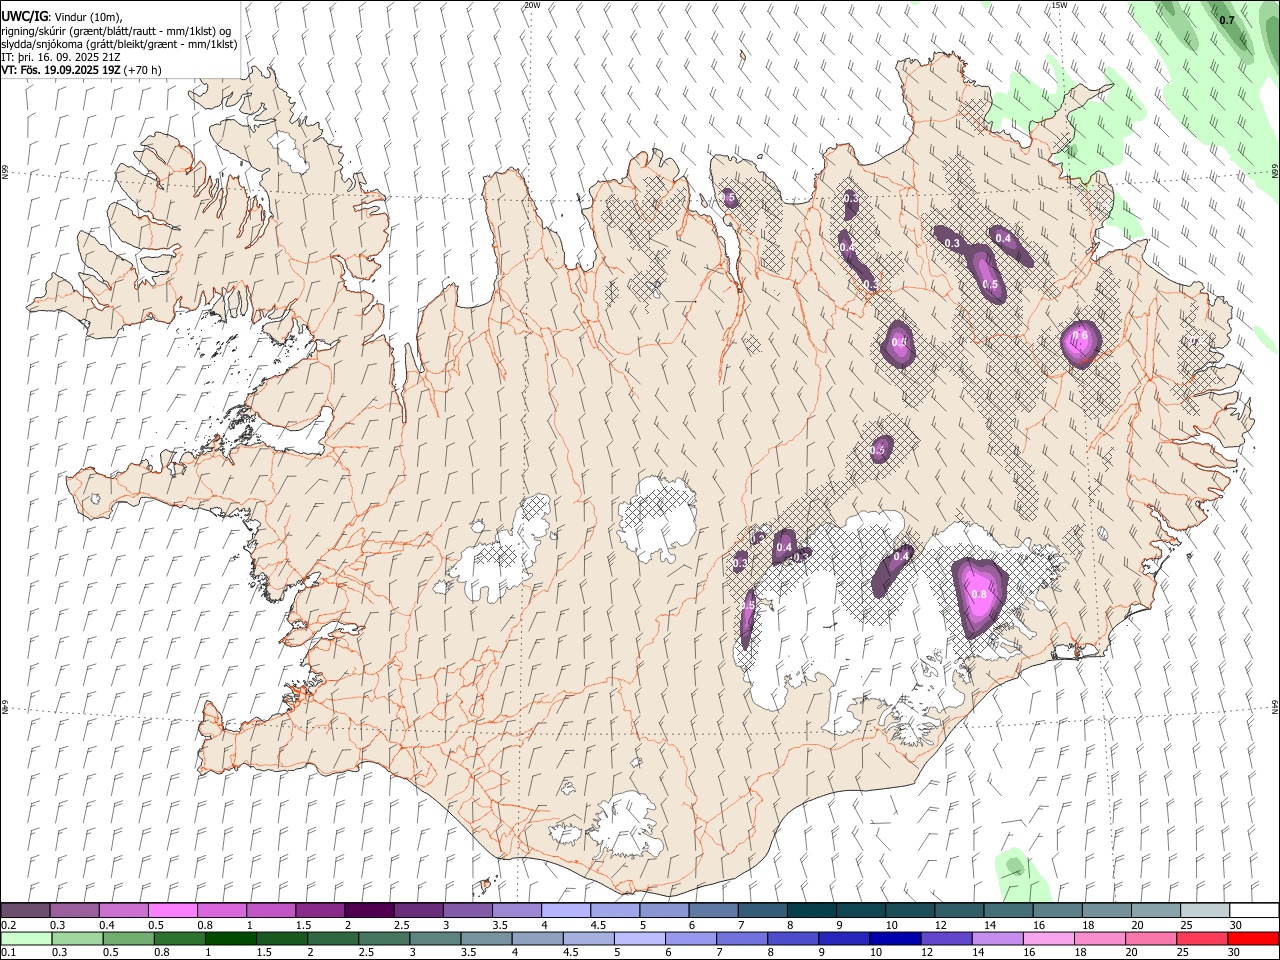Image resolution: width=1280 pixels, height=960 pixels.
Task: Click lower-row pink swatch between 18 and 20
Action: [x=1099, y=938]
